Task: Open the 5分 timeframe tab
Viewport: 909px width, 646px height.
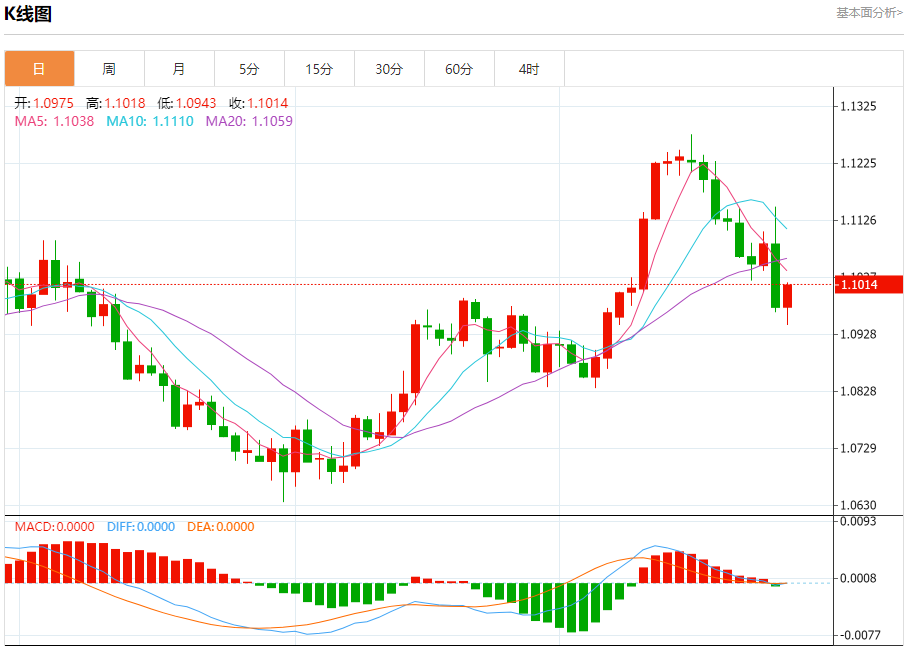Action: (x=249, y=69)
